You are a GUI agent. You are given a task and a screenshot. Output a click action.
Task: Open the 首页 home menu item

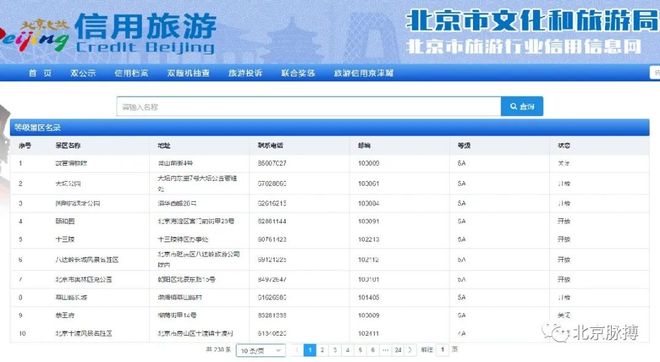(40, 73)
